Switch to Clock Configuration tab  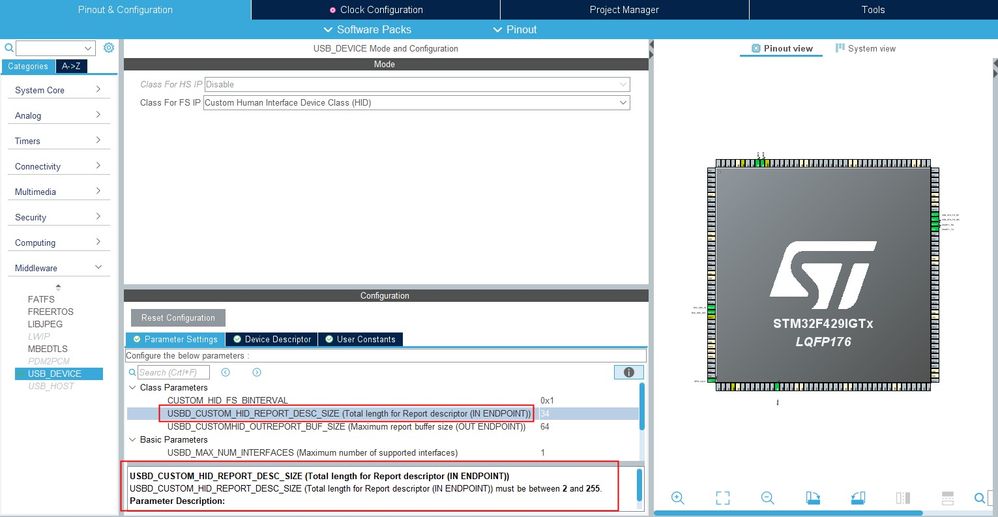tap(376, 10)
